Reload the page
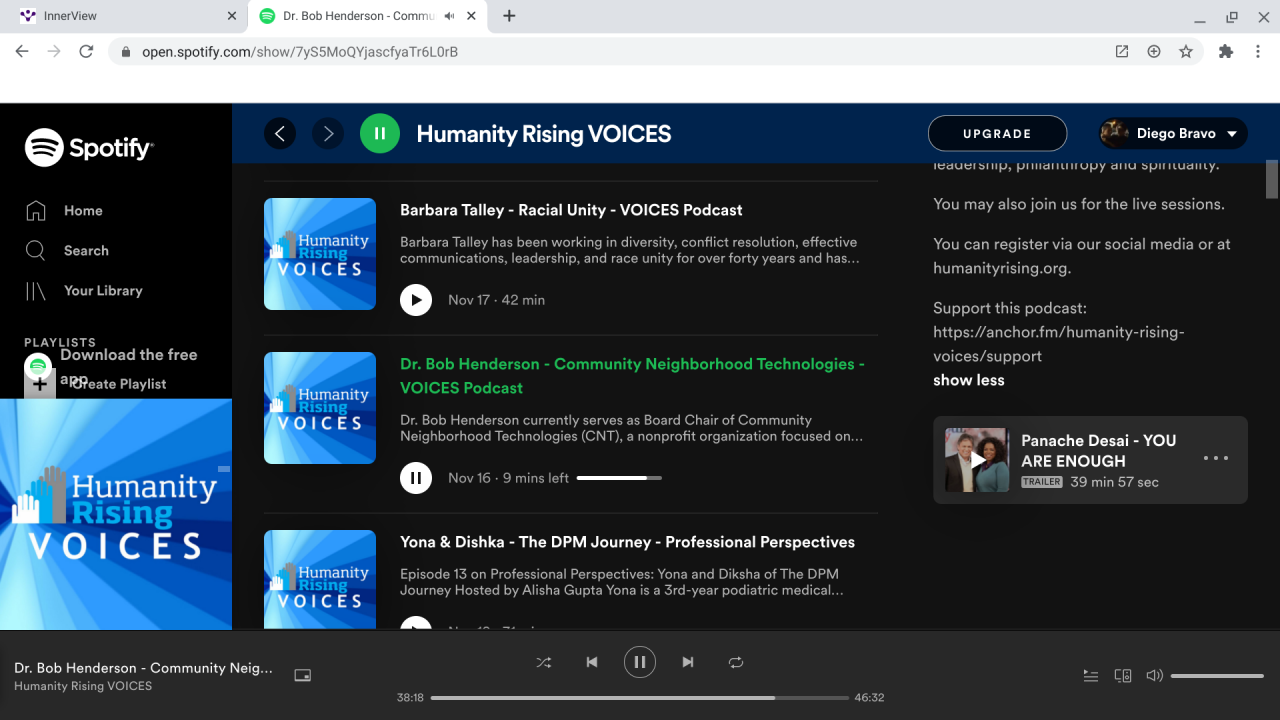This screenshot has height=720, width=1280. tap(86, 52)
